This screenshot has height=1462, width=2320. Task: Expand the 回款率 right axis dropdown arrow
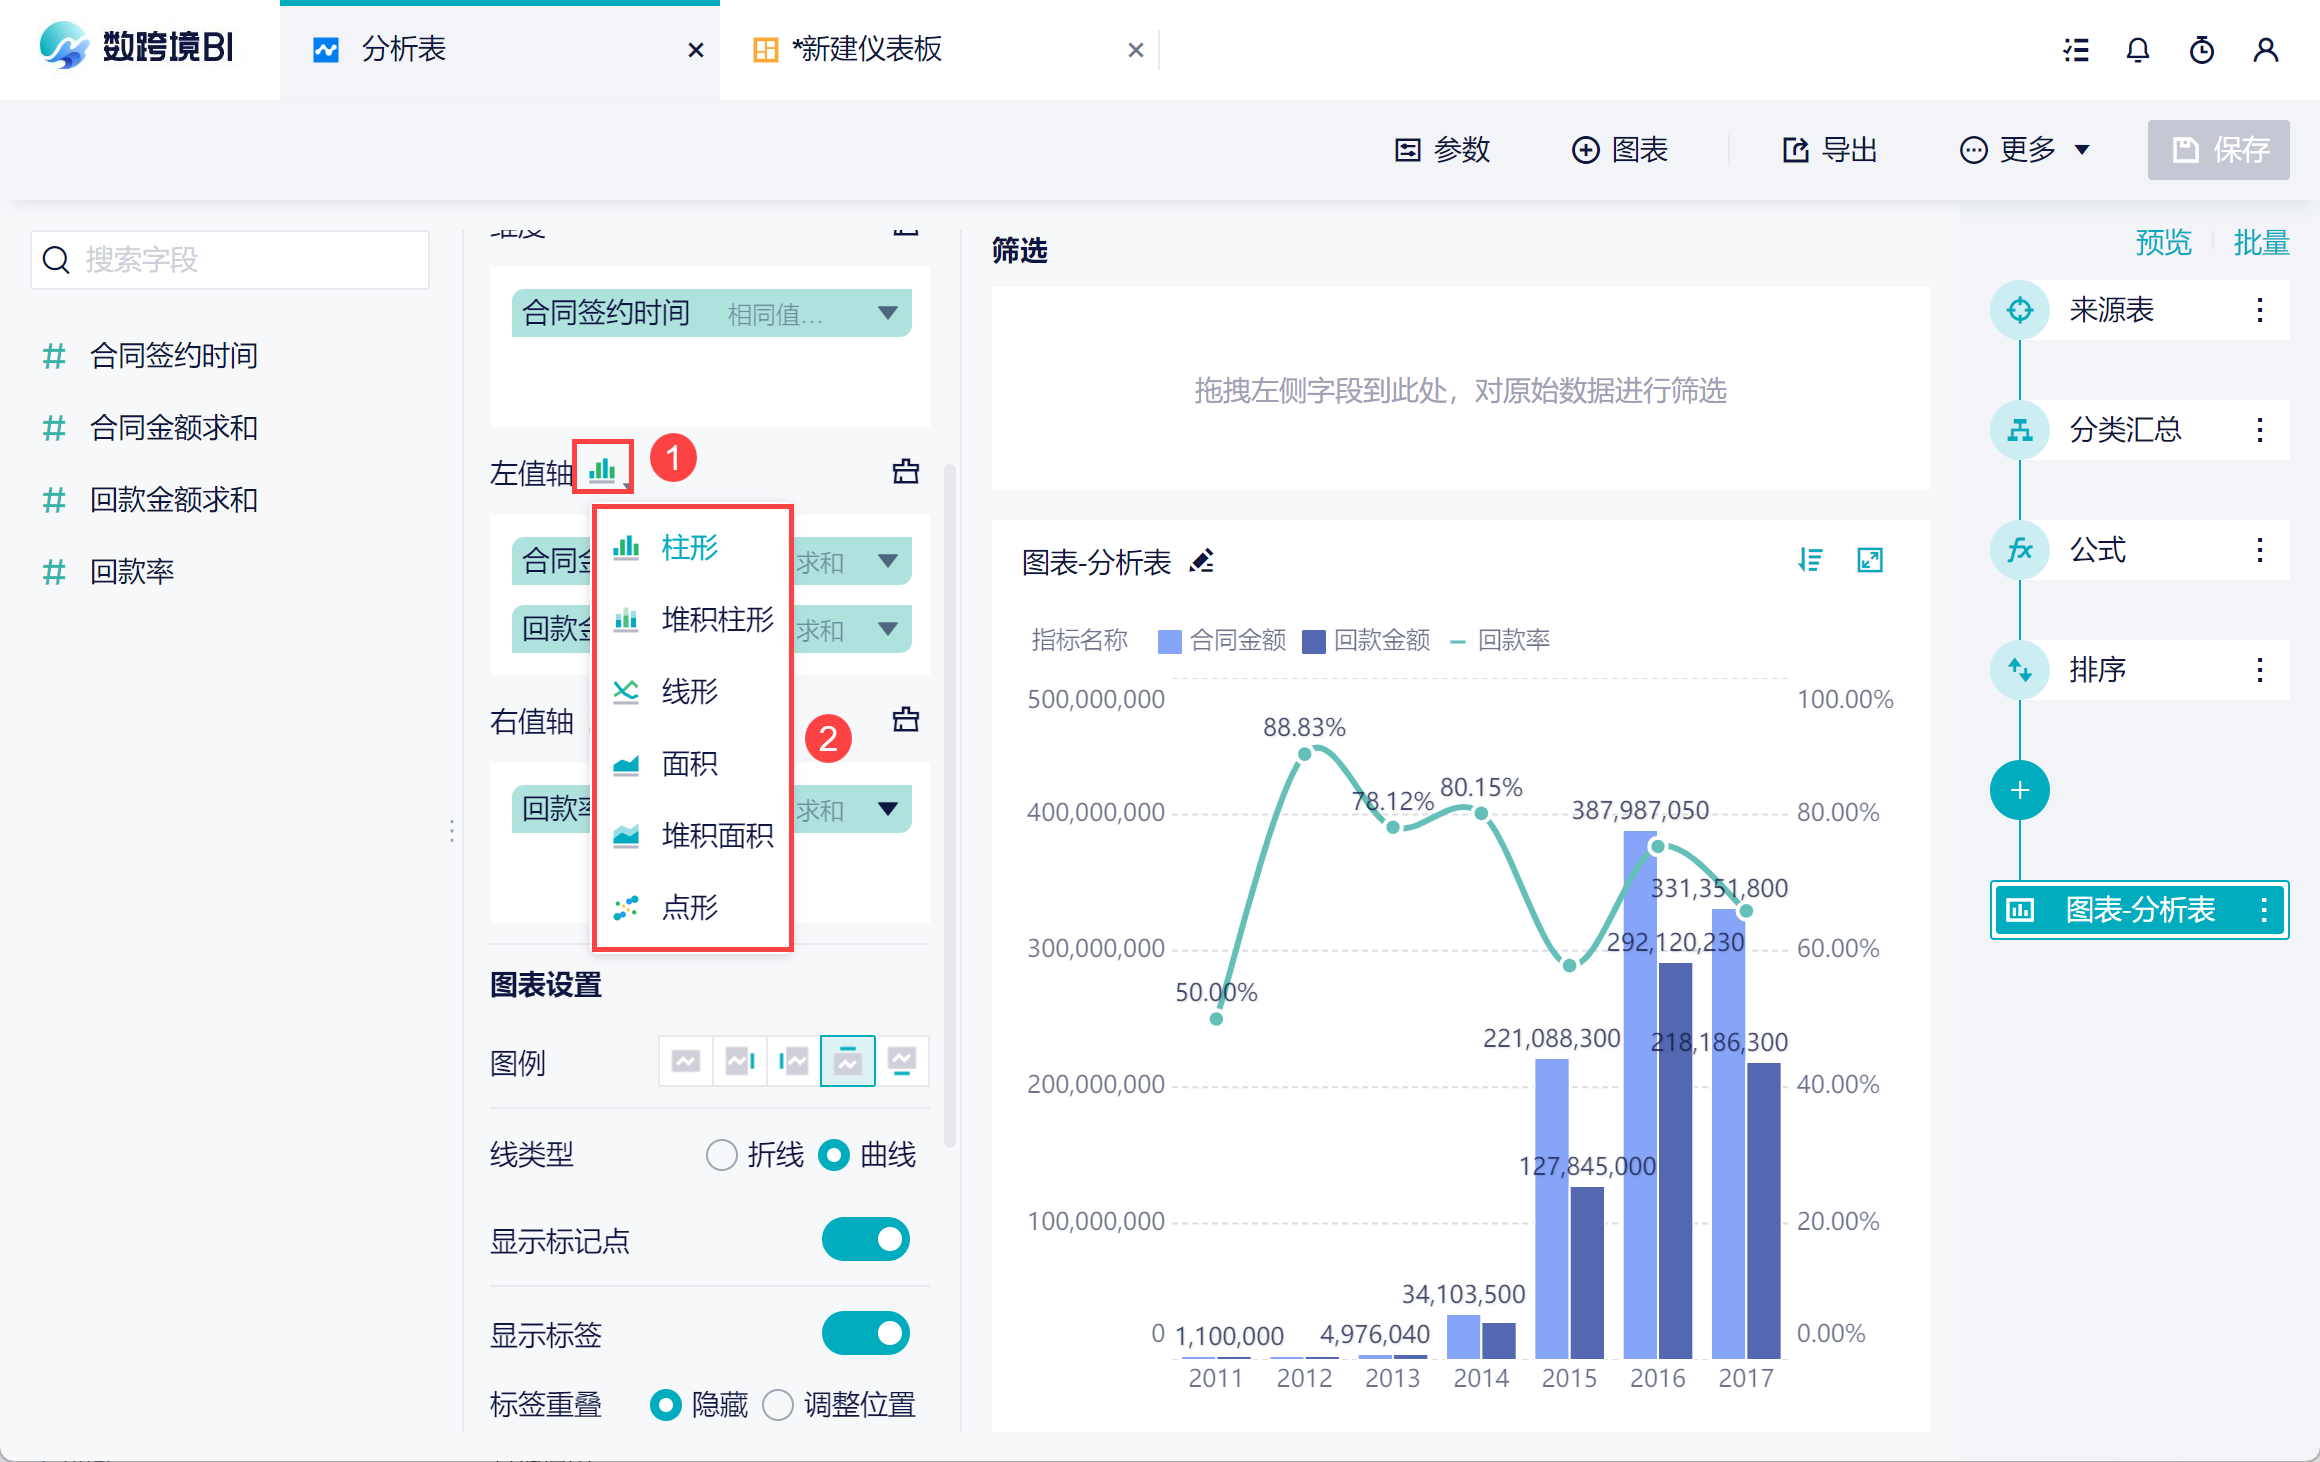click(887, 808)
